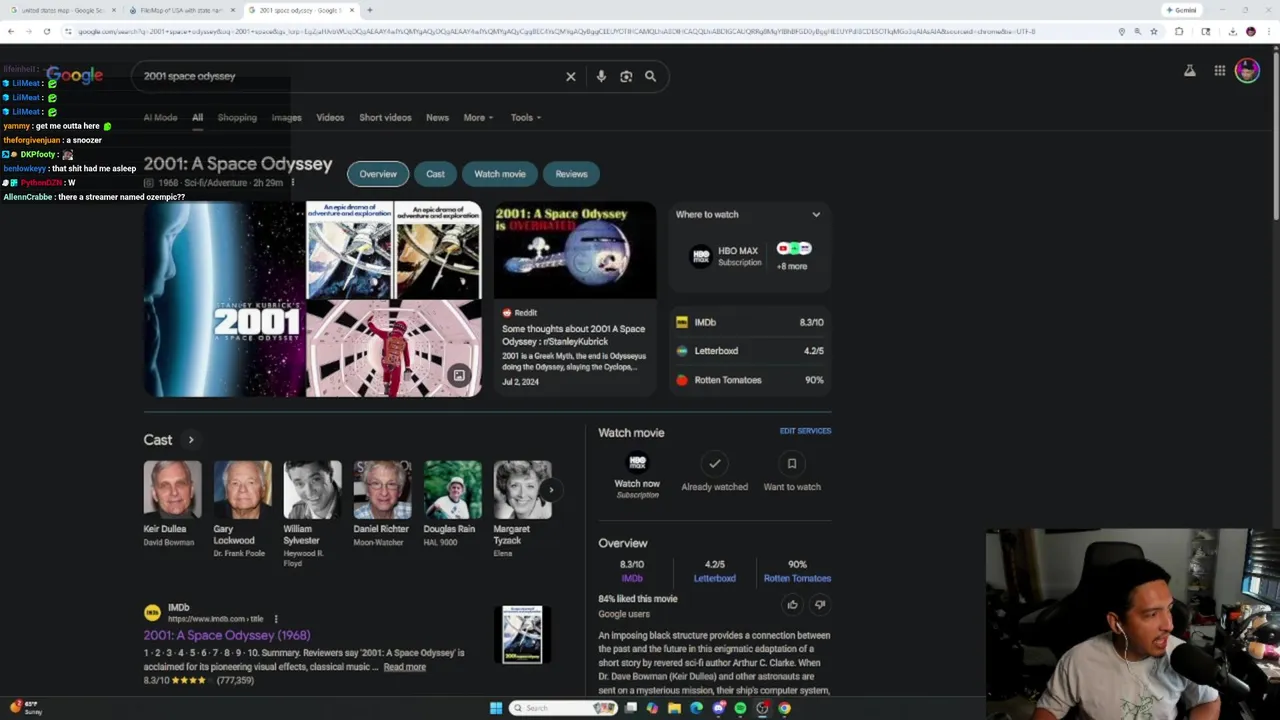
Task: Give thumbs up to the movie
Action: tap(792, 604)
